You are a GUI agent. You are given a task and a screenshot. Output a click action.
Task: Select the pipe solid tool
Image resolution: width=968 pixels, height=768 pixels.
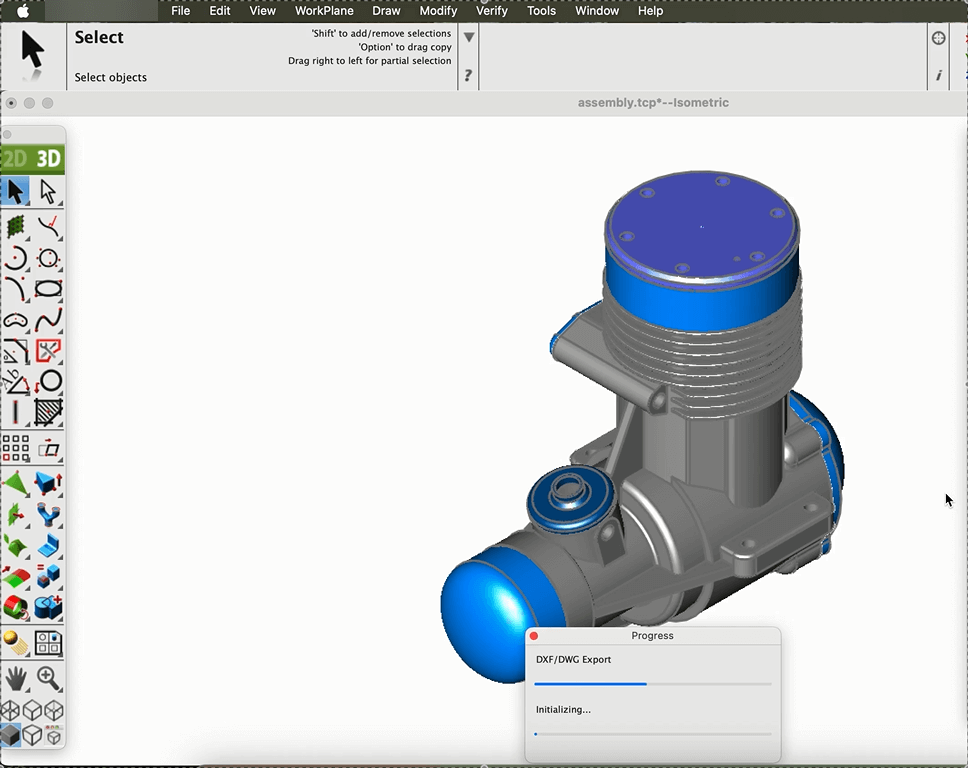coord(48,515)
